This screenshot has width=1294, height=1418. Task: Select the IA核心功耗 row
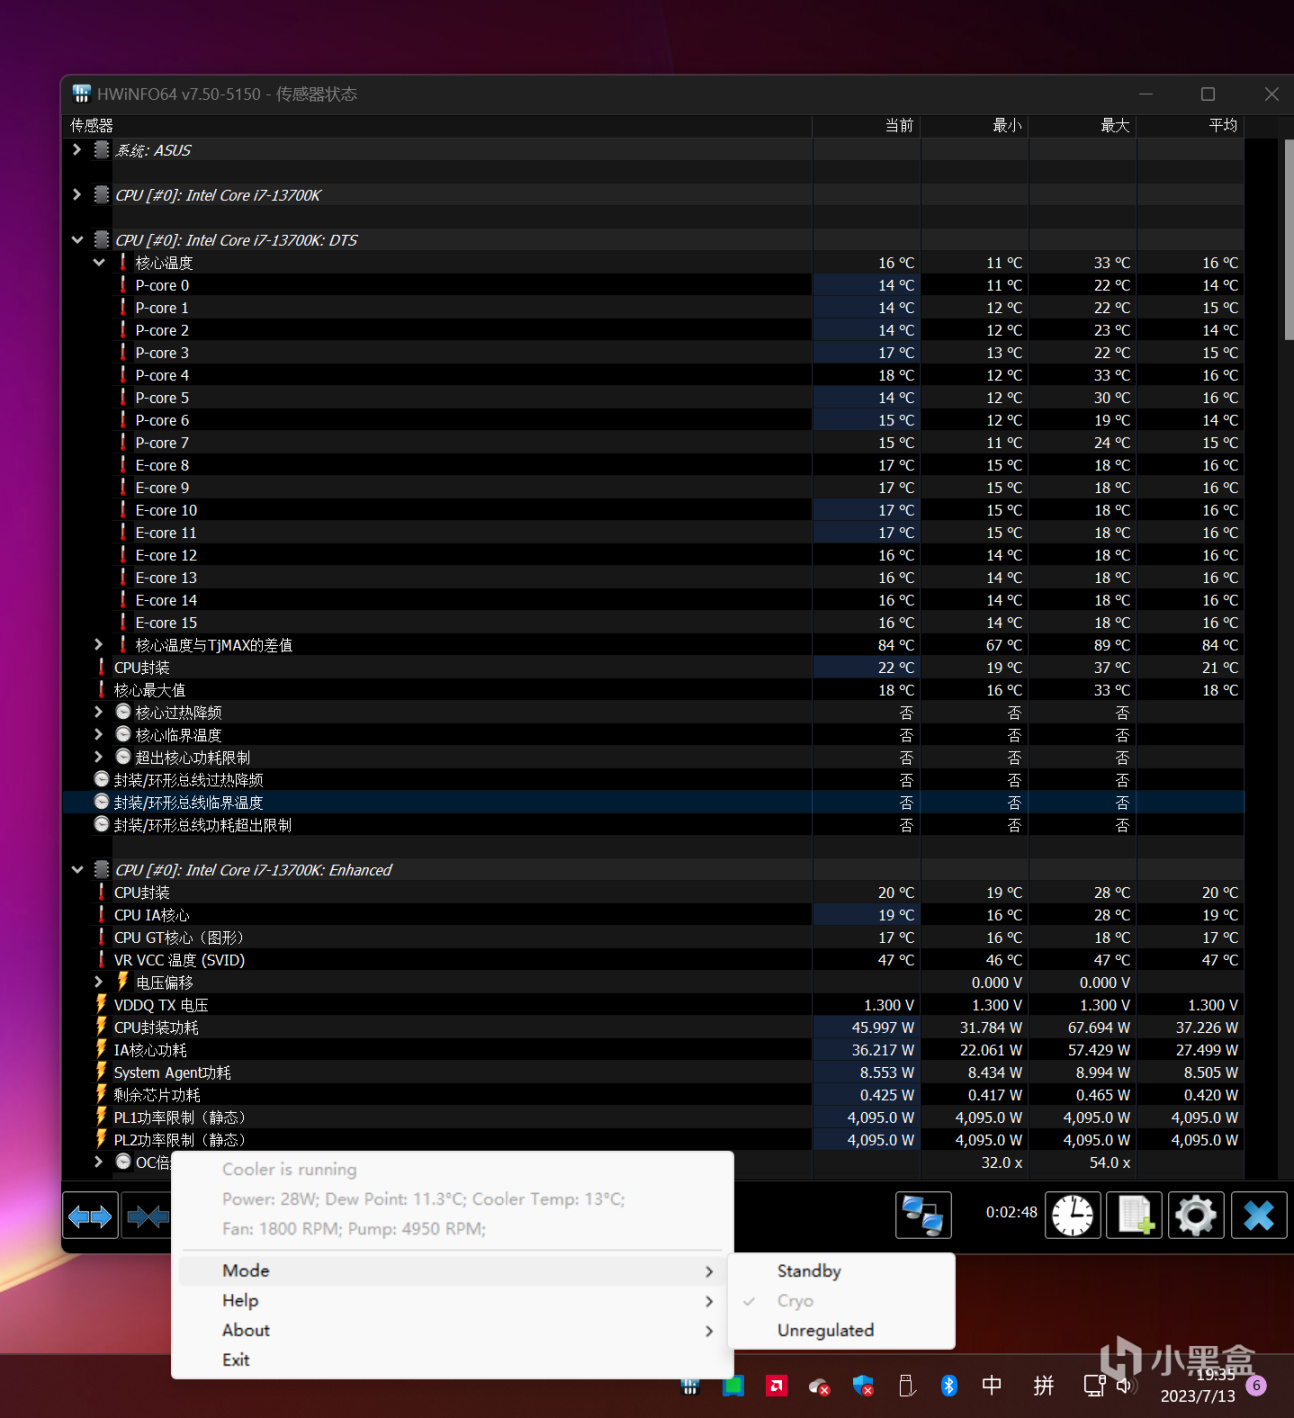point(653,1050)
